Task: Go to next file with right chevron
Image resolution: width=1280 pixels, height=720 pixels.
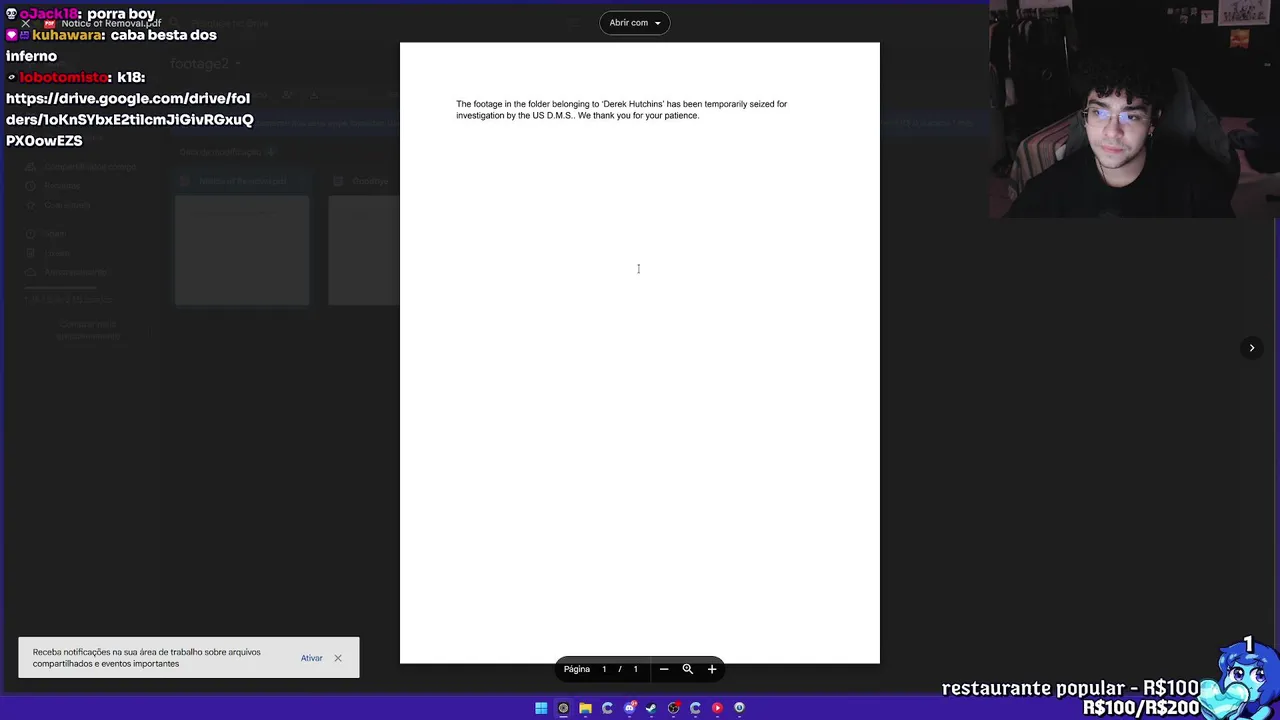Action: (1251, 348)
